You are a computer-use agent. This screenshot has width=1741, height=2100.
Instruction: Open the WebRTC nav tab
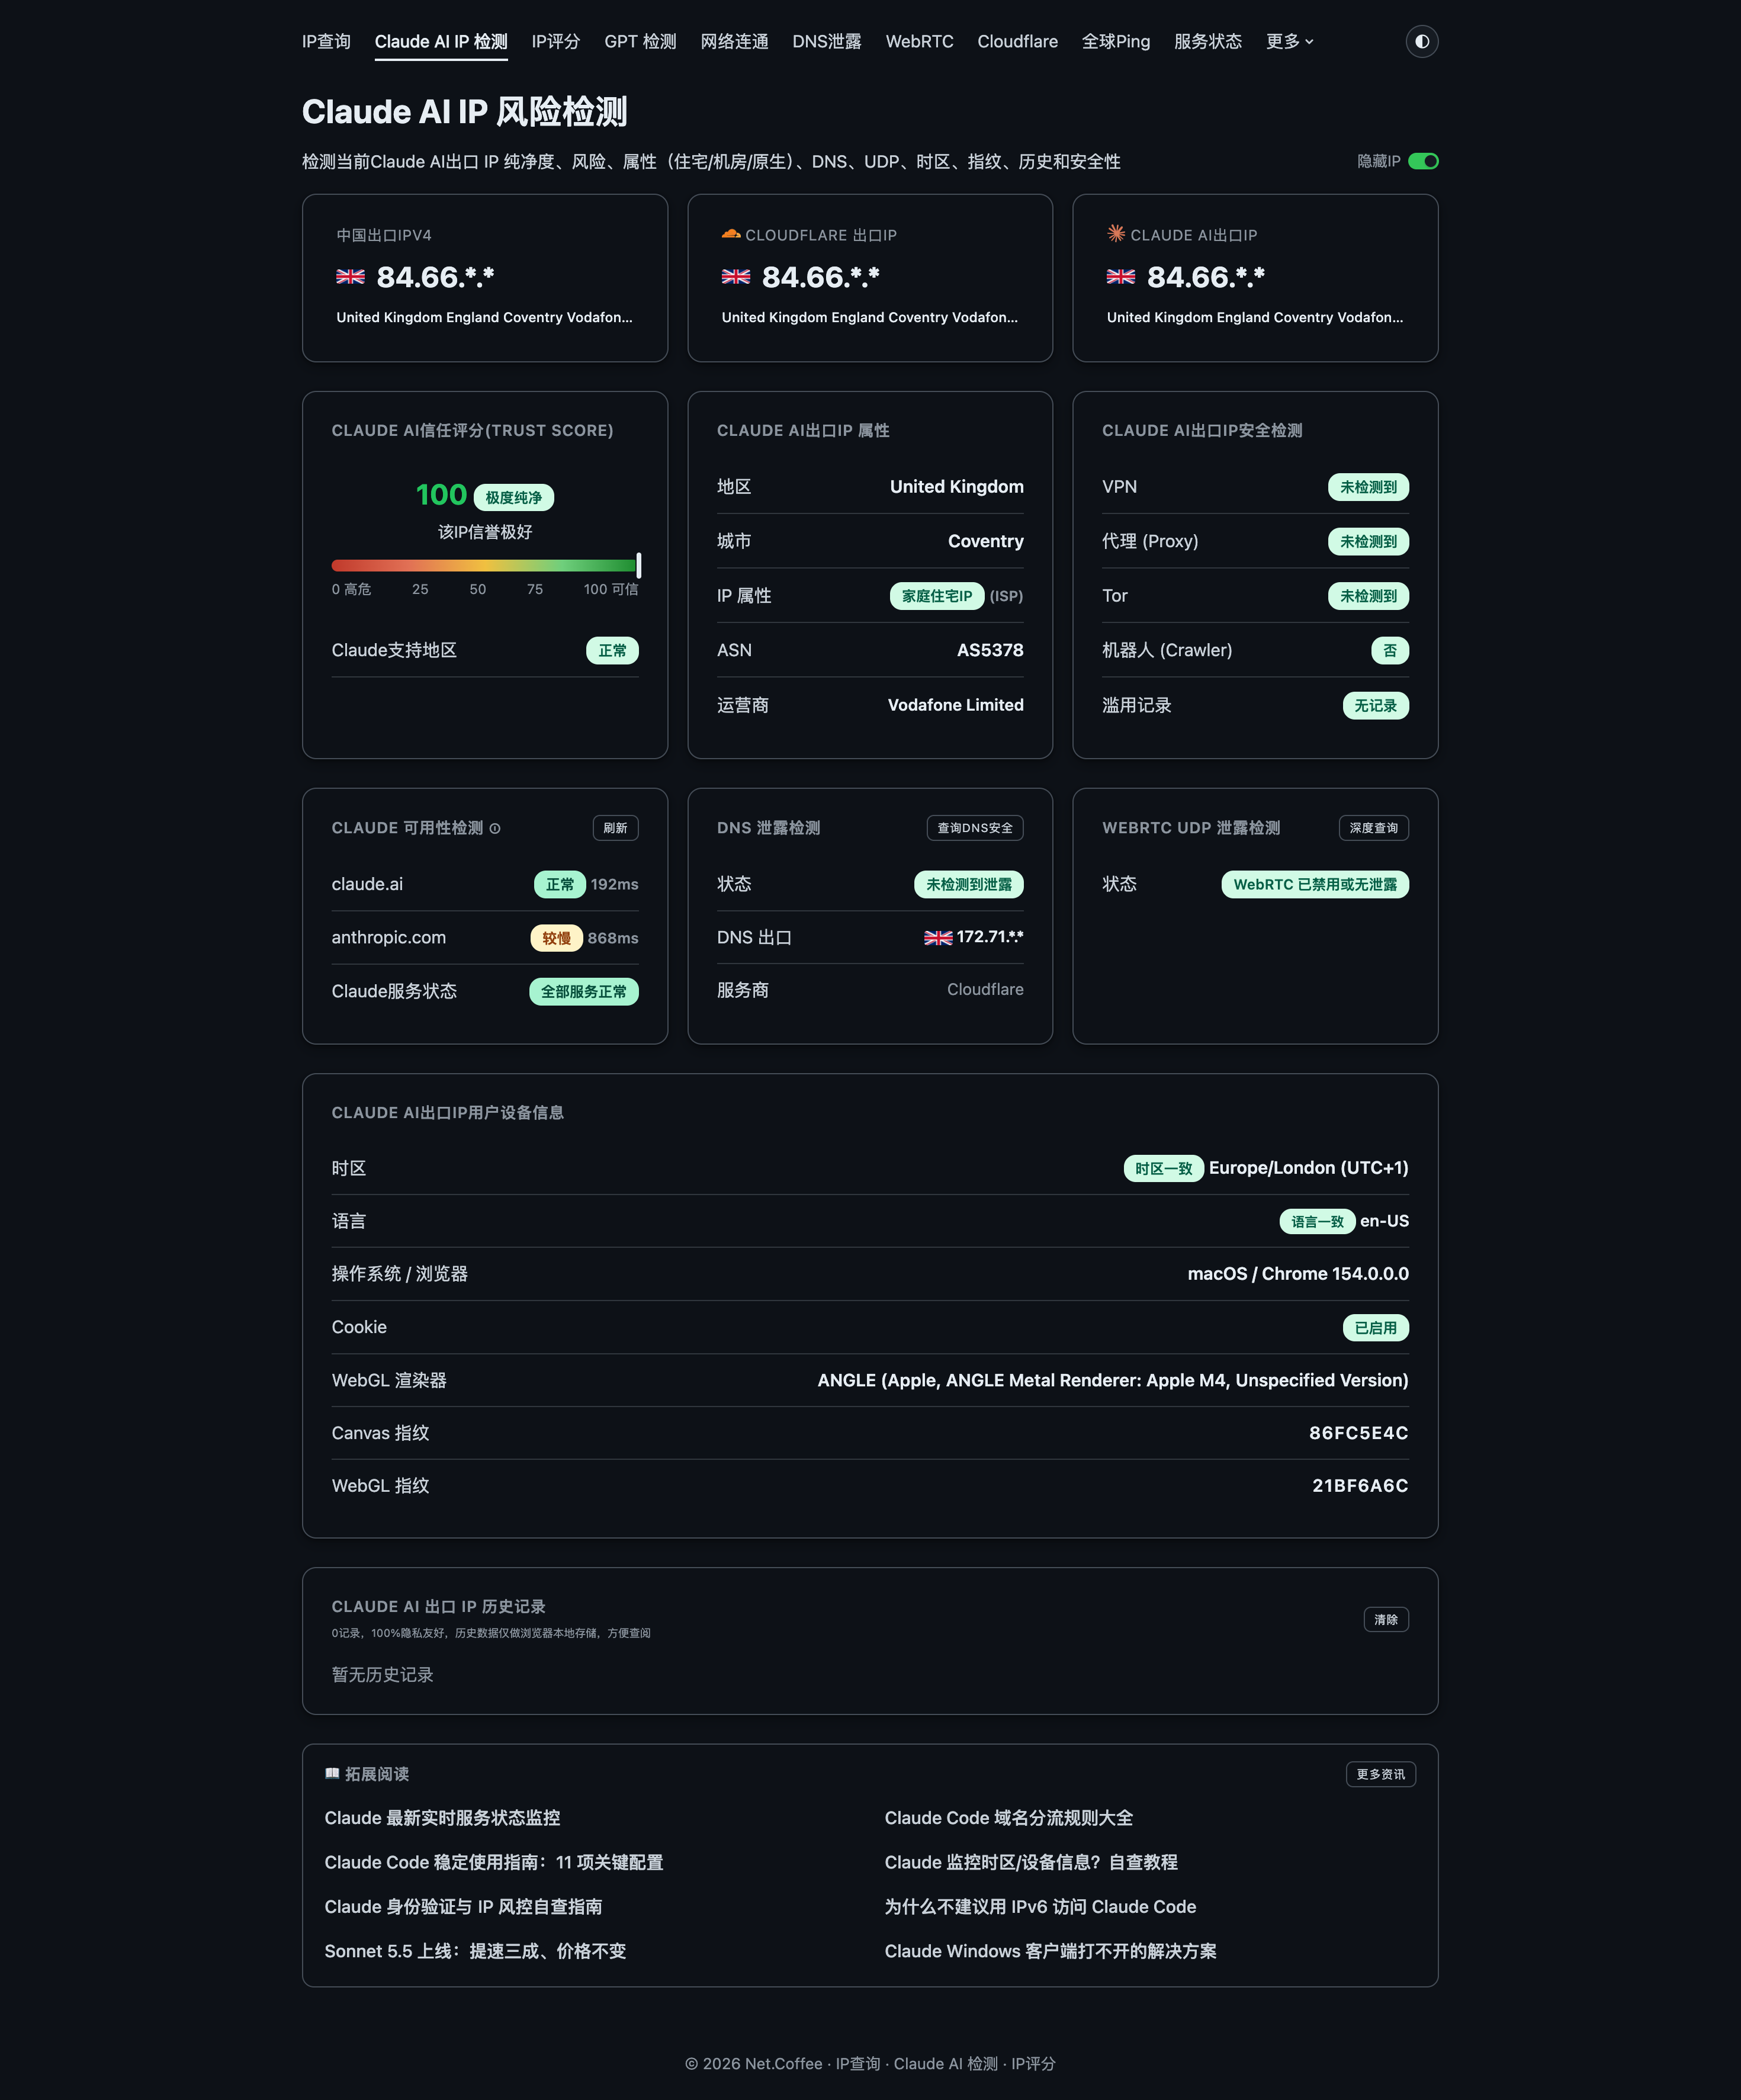[x=919, y=41]
